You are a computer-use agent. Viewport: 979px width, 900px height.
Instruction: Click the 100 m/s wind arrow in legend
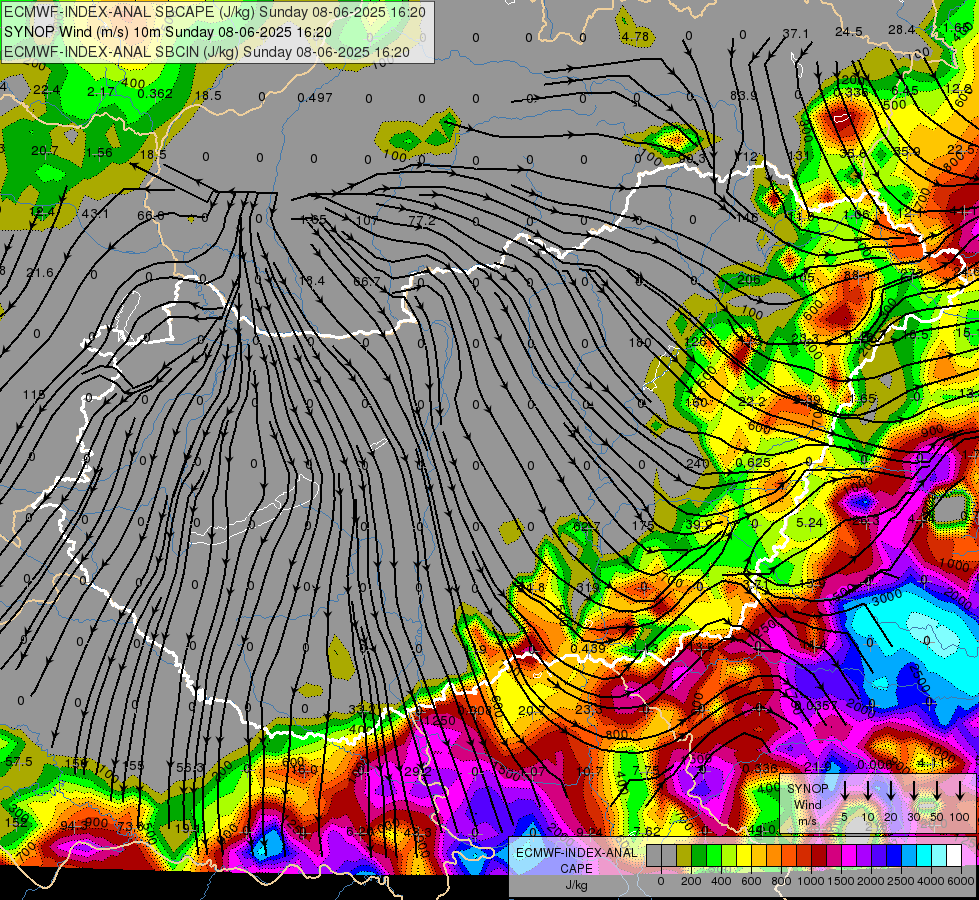coord(960,791)
